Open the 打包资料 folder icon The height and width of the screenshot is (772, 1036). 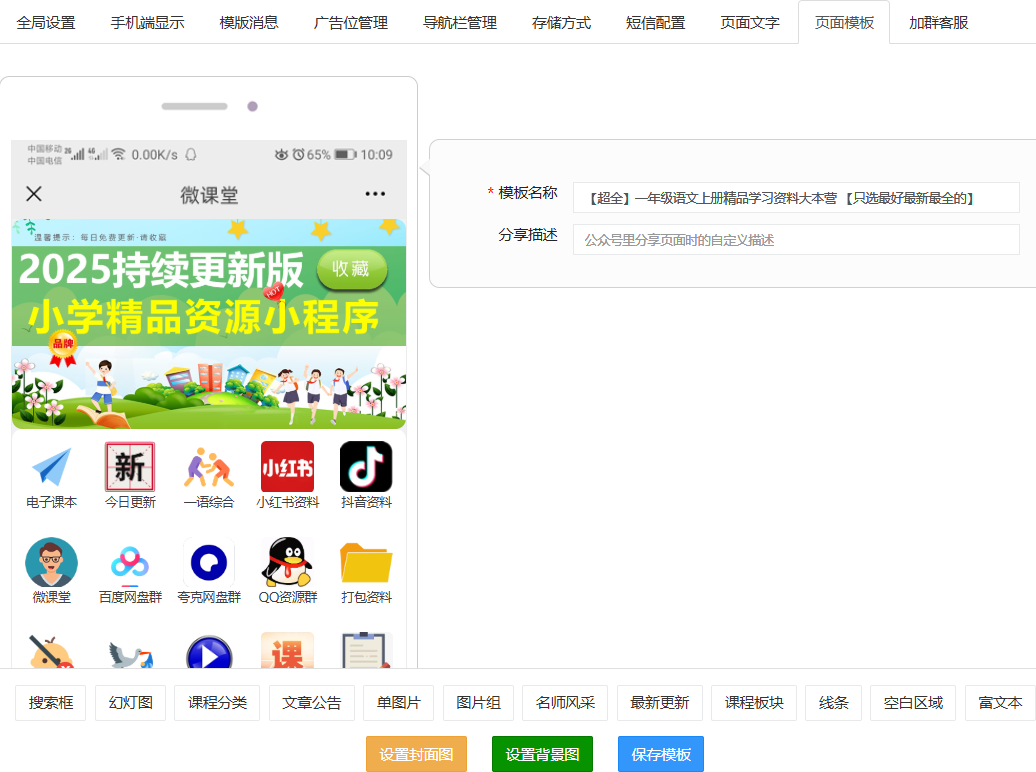click(x=366, y=563)
